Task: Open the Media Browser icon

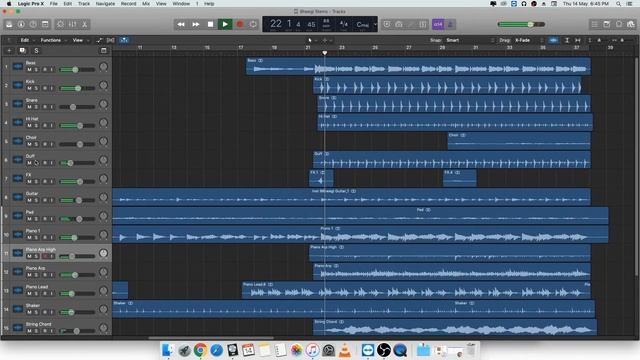Action: [631, 24]
